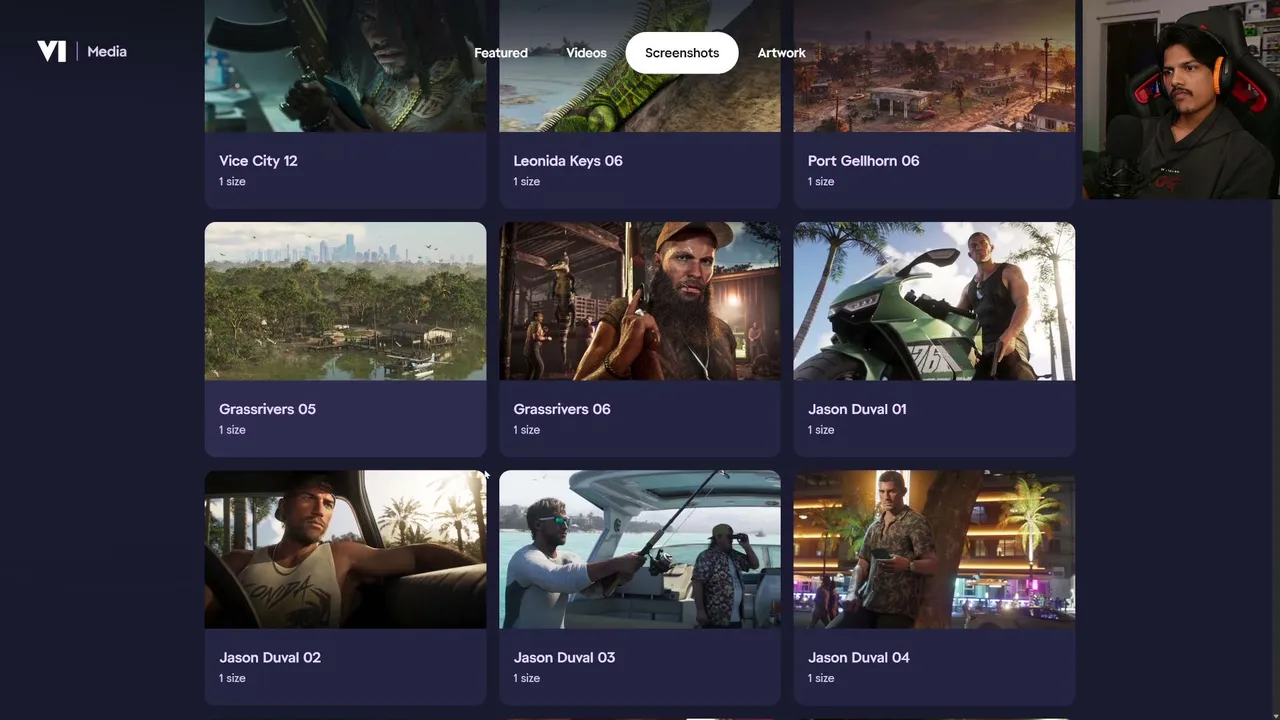The image size is (1280, 720).
Task: Click "1 size" under Leonida Keys 06
Action: coord(527,182)
